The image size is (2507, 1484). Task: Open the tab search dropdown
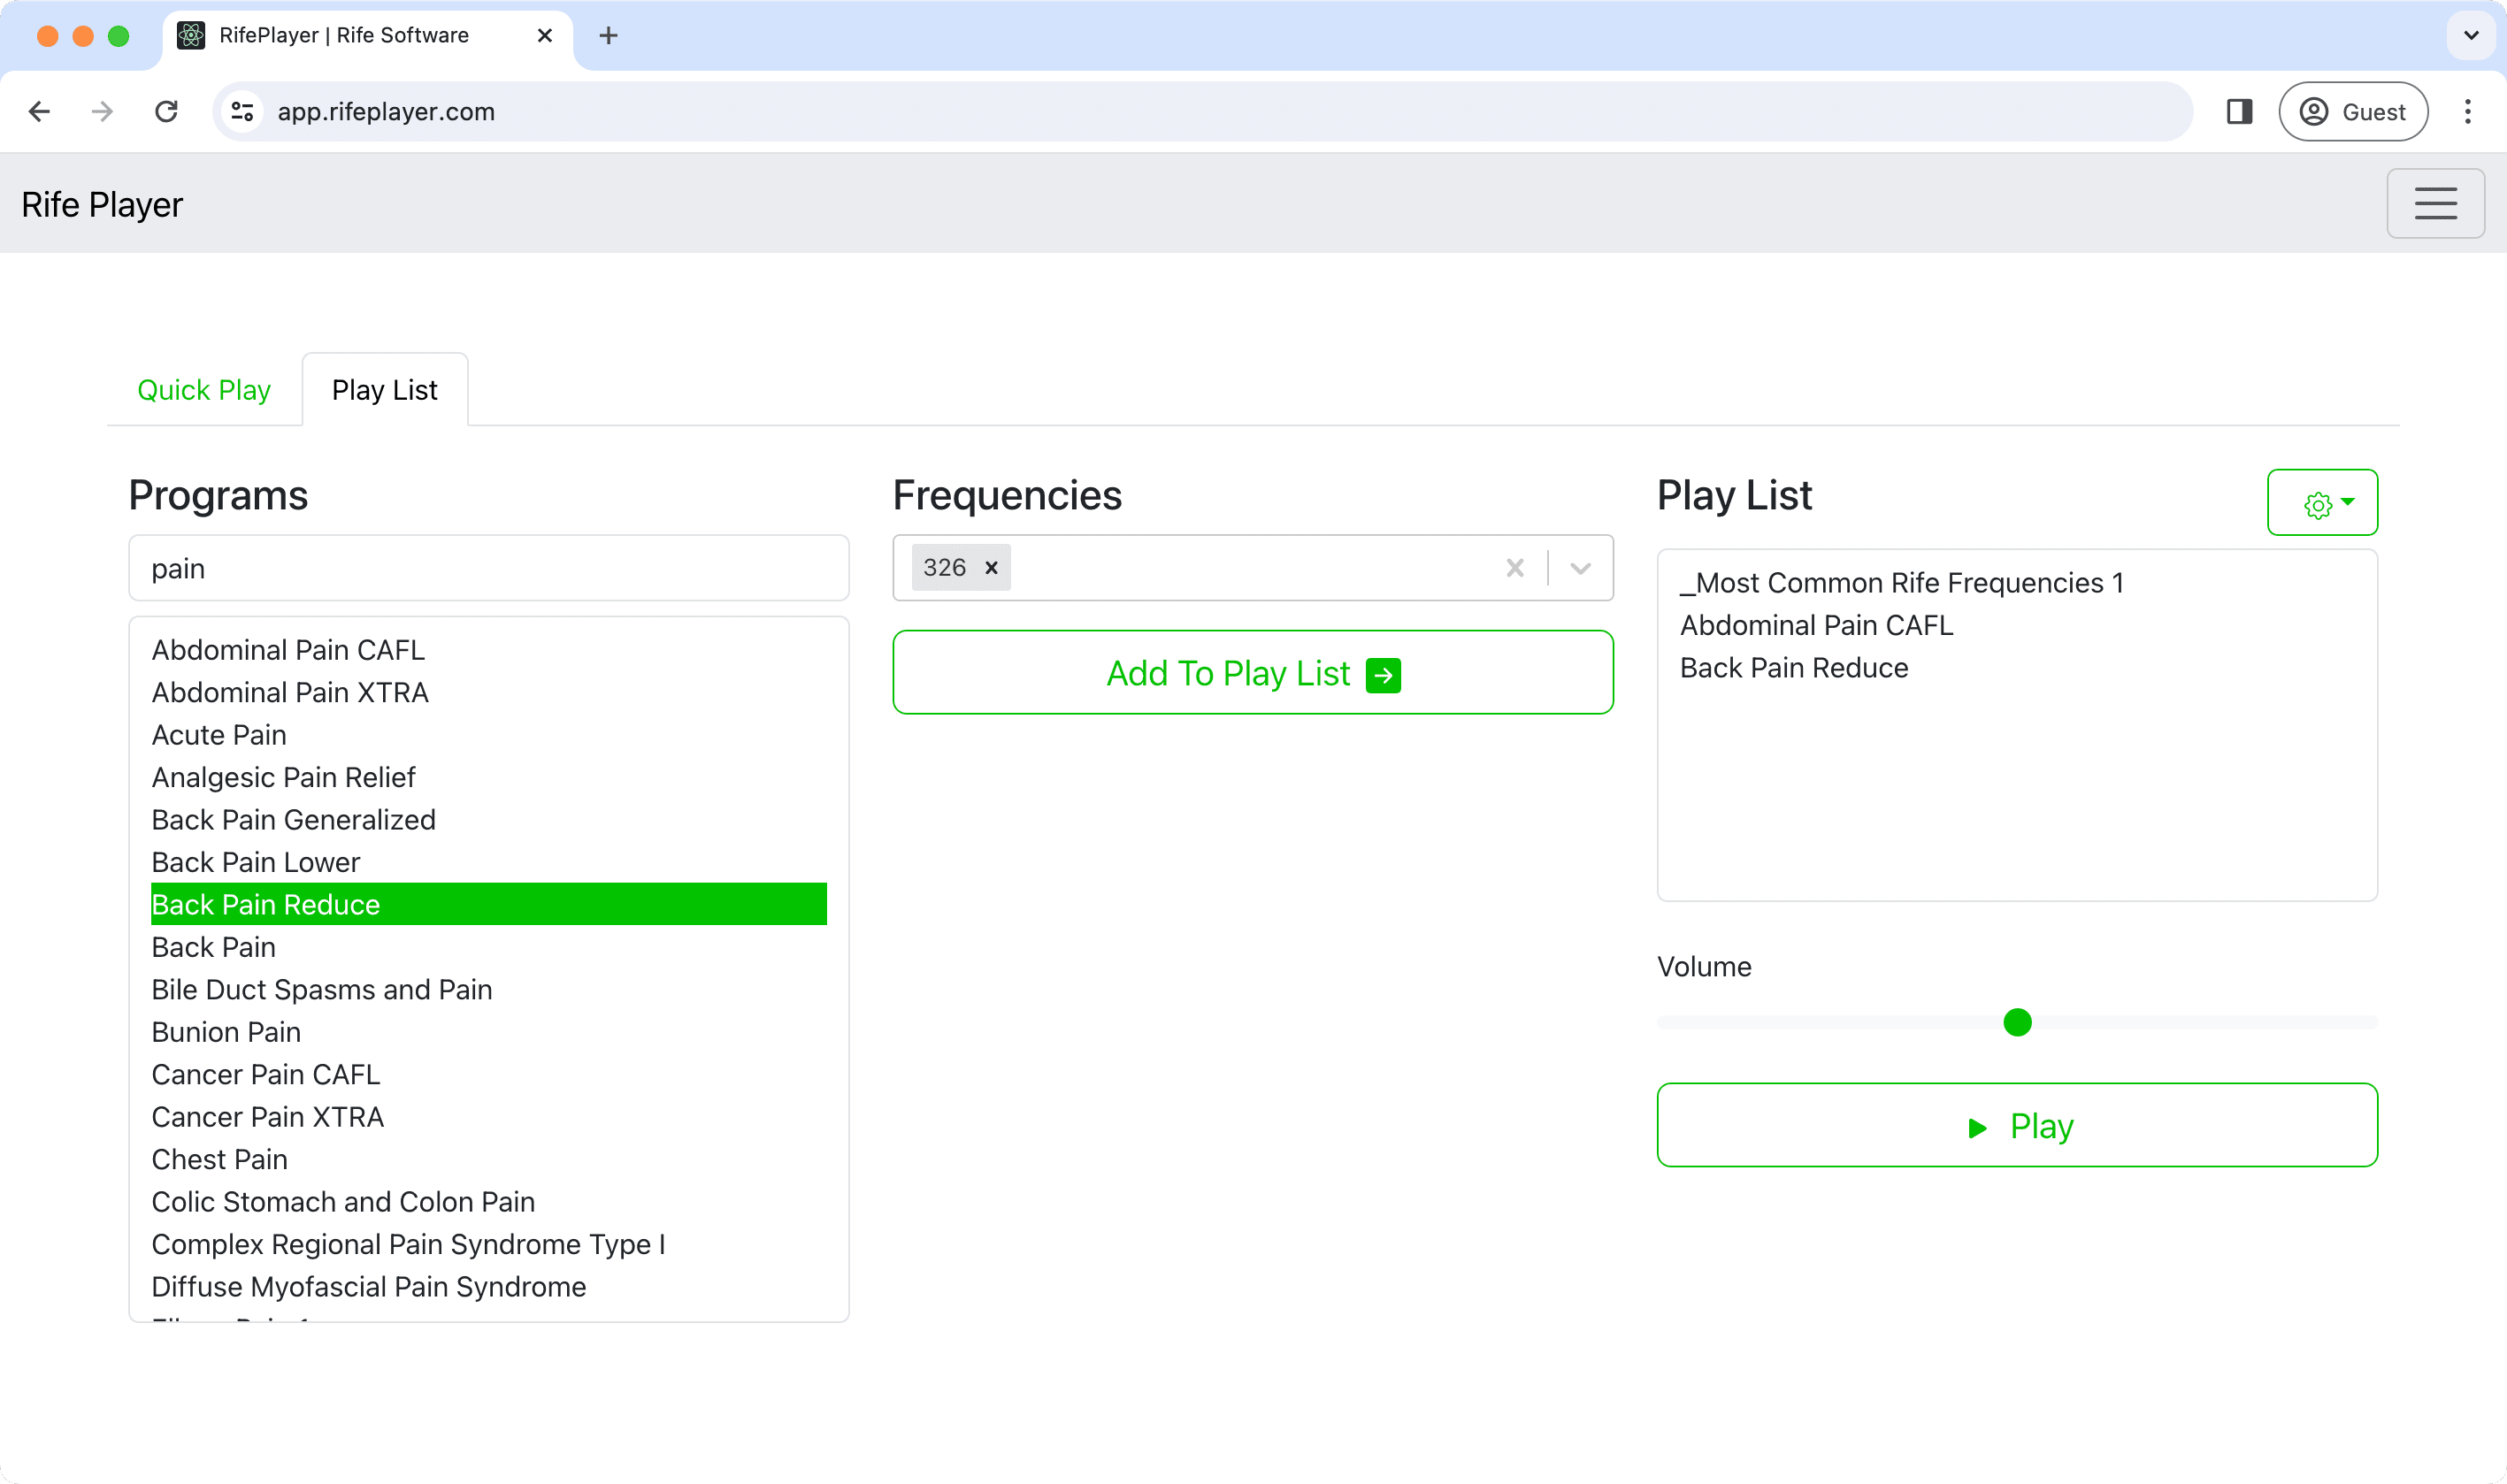[2471, 36]
